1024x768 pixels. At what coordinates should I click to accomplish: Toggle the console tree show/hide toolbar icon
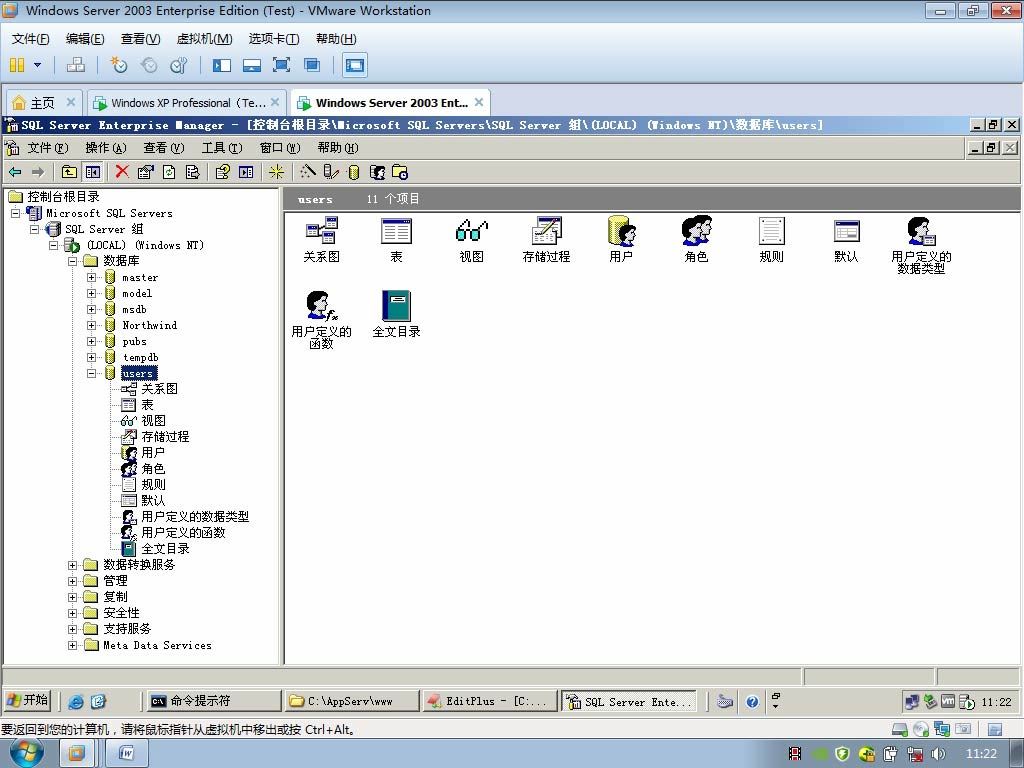coord(93,172)
